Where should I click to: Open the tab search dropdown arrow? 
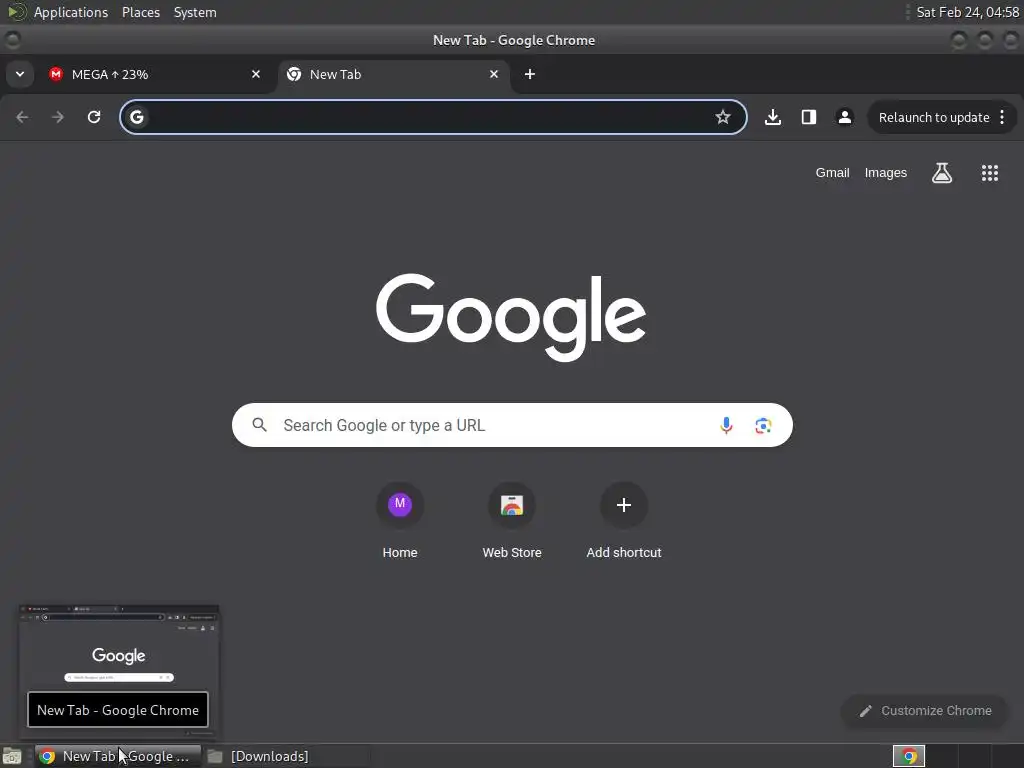point(20,74)
